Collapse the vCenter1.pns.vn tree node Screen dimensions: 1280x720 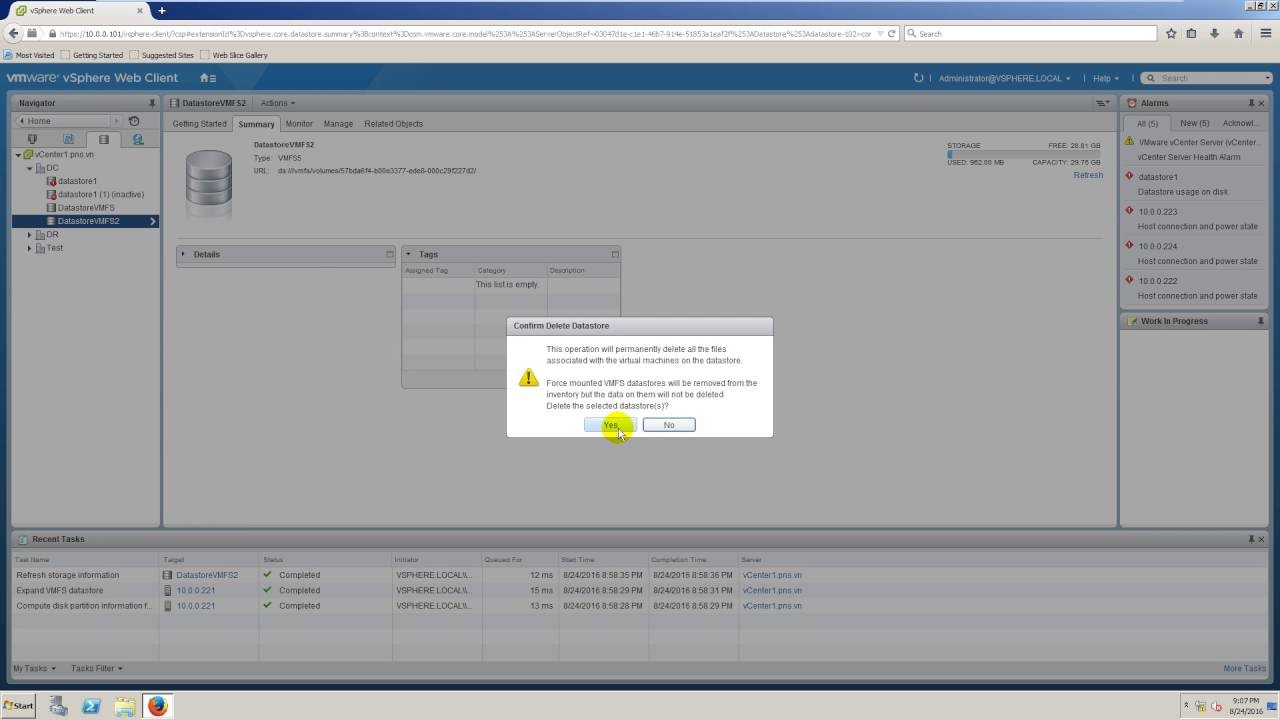(18, 155)
